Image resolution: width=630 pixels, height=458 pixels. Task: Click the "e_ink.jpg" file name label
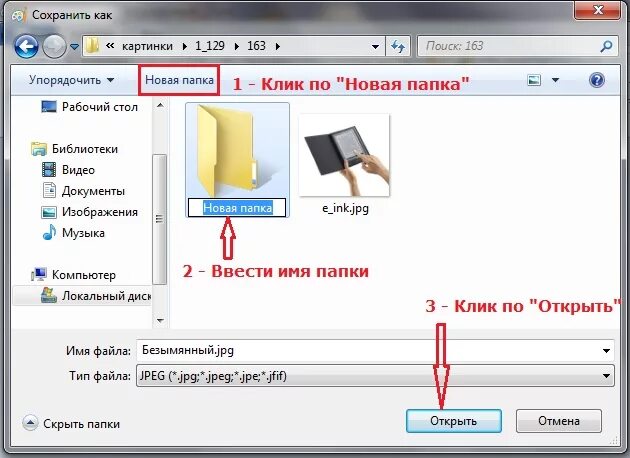tap(345, 208)
